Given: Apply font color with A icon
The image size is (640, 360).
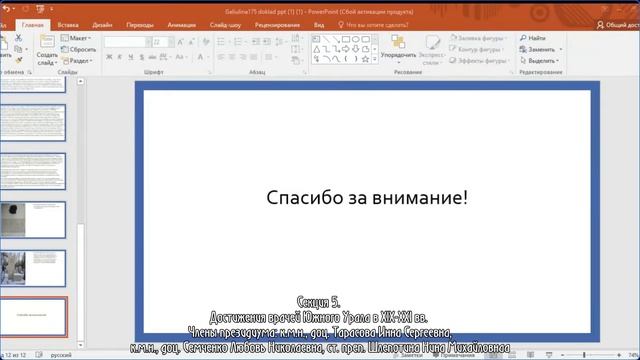Looking at the screenshot, I should pyautogui.click(x=200, y=57).
